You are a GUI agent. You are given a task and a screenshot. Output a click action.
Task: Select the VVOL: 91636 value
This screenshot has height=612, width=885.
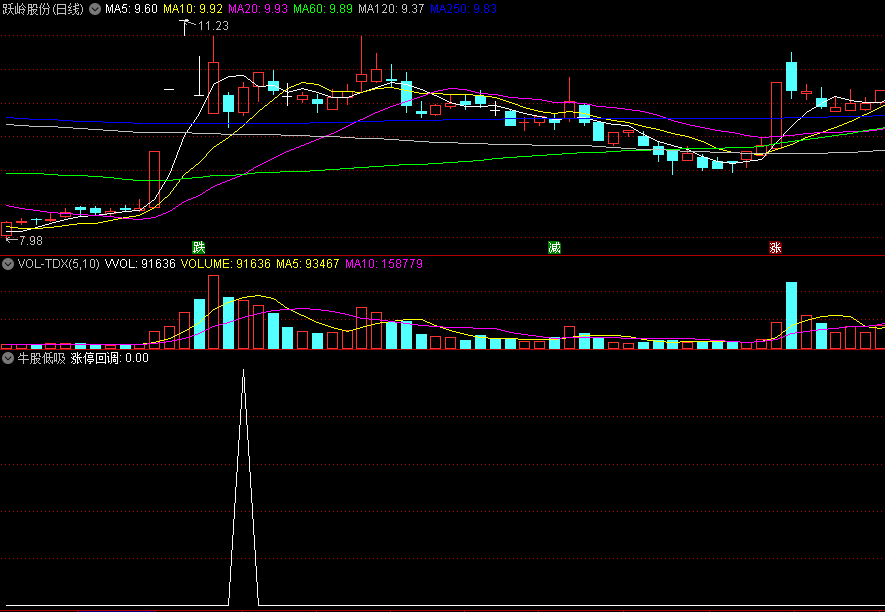point(141,264)
